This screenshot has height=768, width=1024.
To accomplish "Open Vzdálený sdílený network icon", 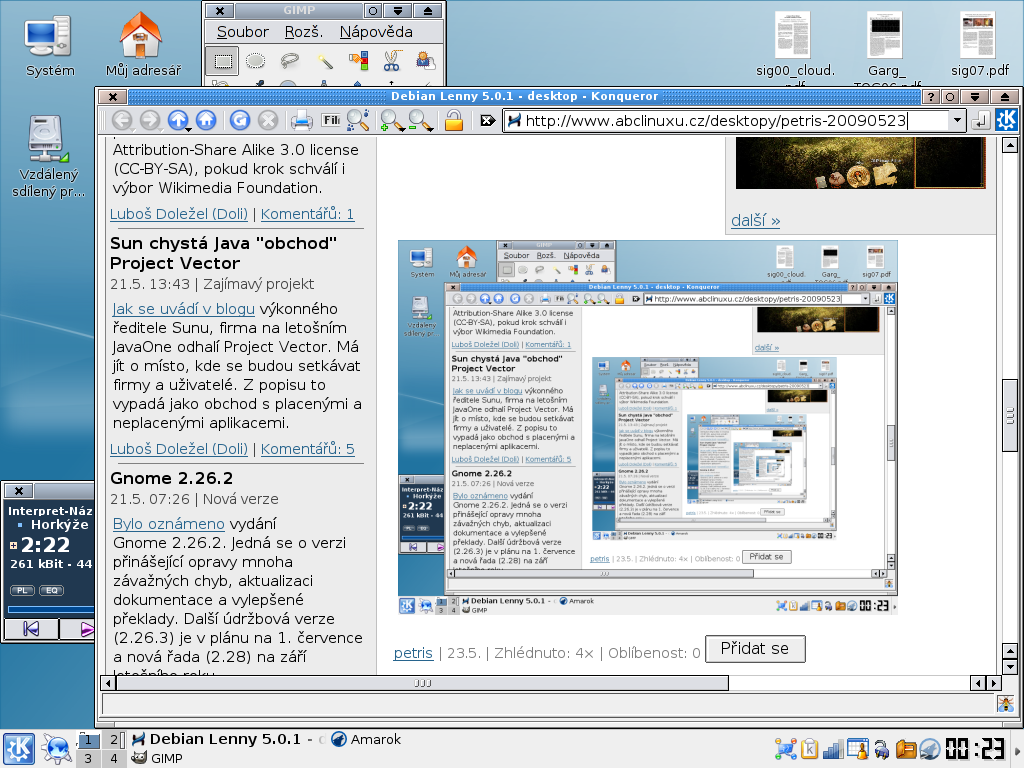I will pos(48,156).
